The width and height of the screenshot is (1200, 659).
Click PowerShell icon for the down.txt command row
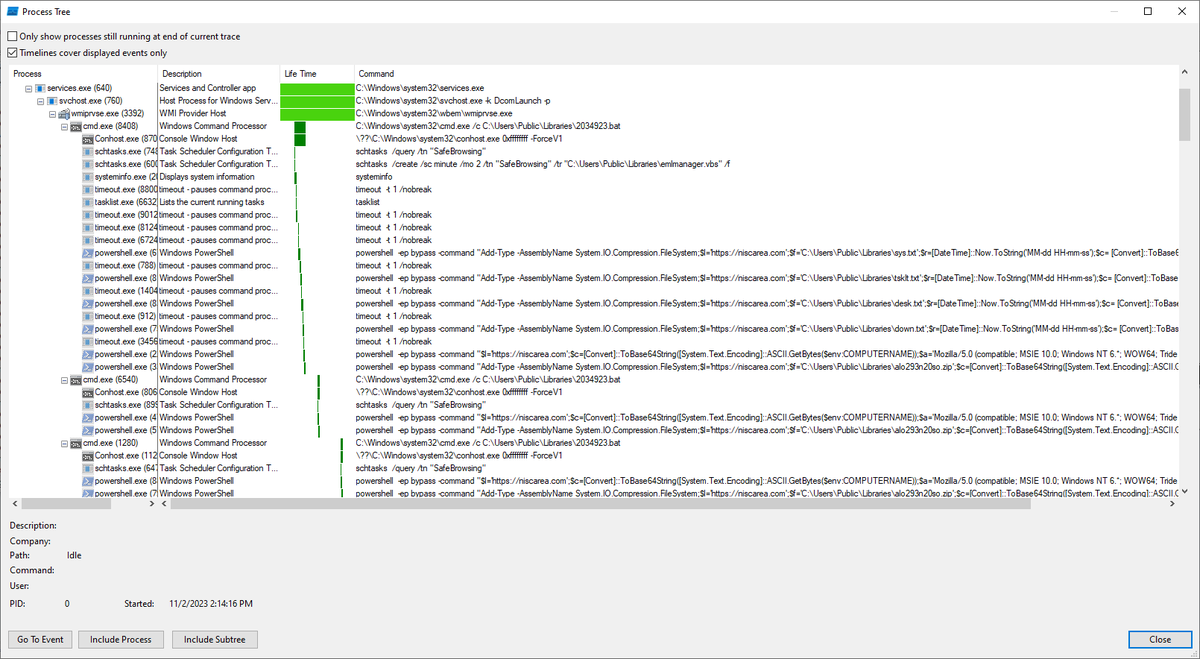pos(88,329)
